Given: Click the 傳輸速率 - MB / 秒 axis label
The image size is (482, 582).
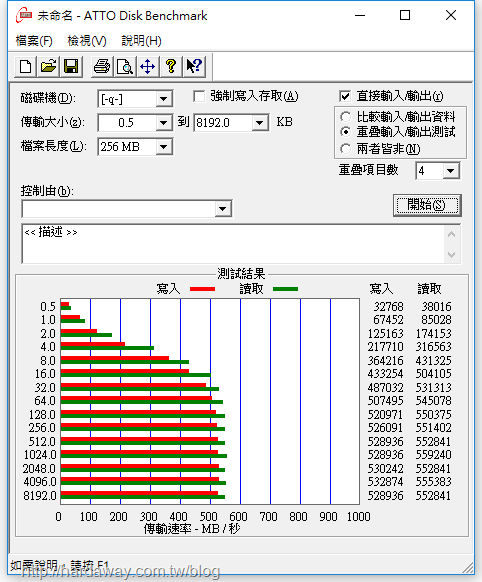Looking at the screenshot, I should [x=192, y=529].
